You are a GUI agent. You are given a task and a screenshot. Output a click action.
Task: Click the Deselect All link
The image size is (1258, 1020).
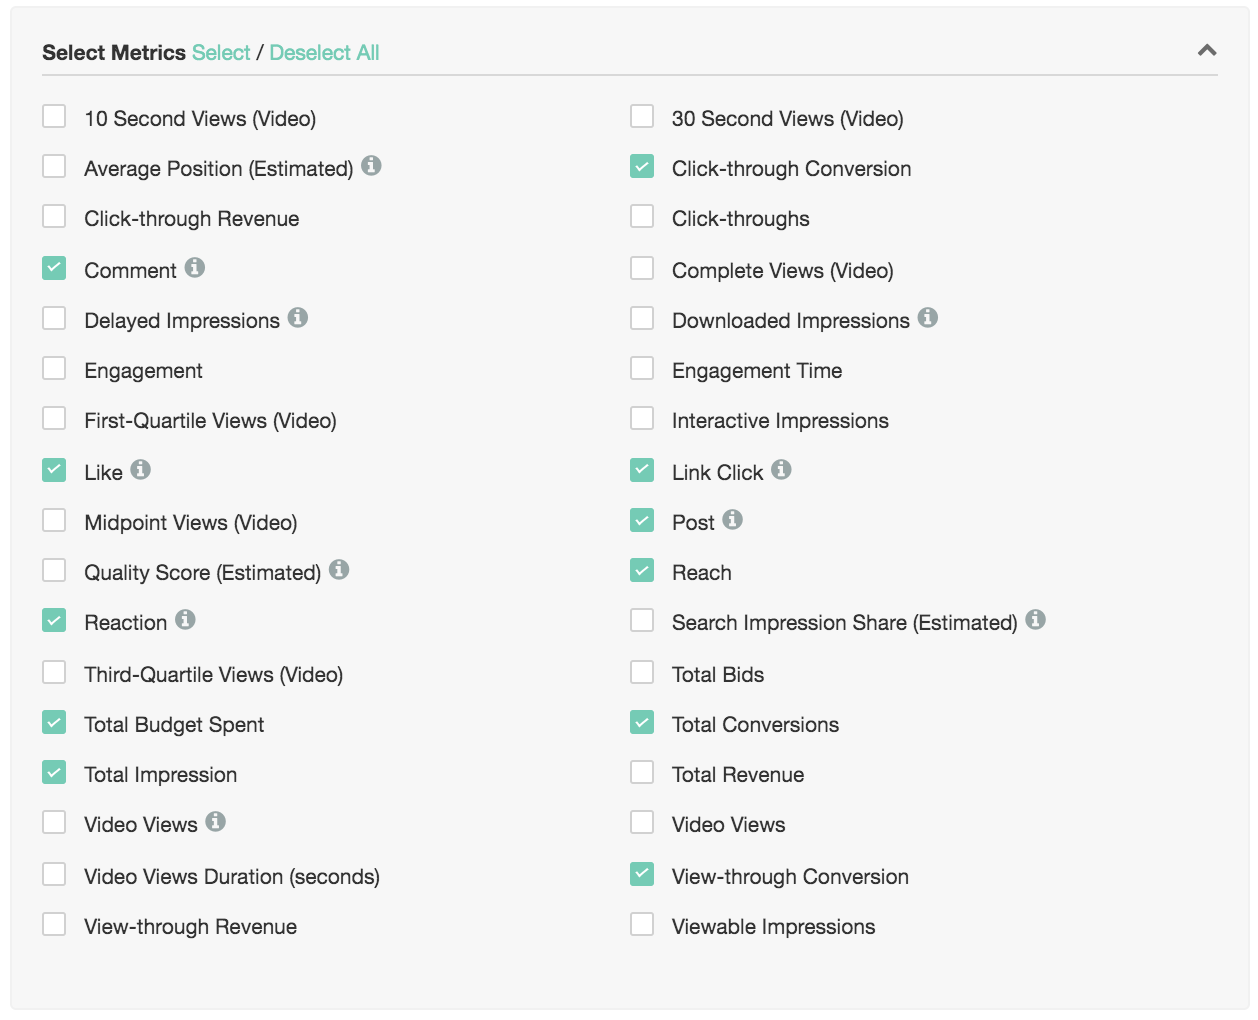coord(324,53)
